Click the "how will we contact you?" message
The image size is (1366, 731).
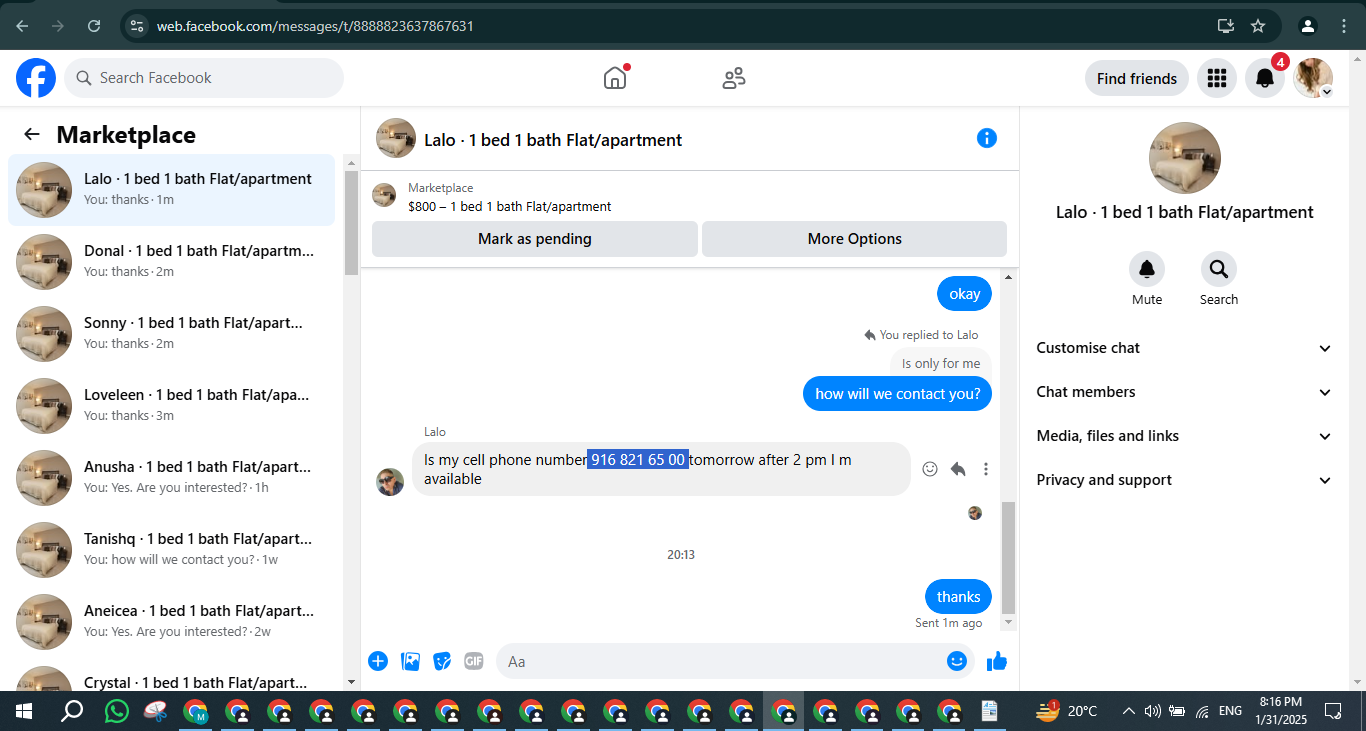[x=898, y=394]
